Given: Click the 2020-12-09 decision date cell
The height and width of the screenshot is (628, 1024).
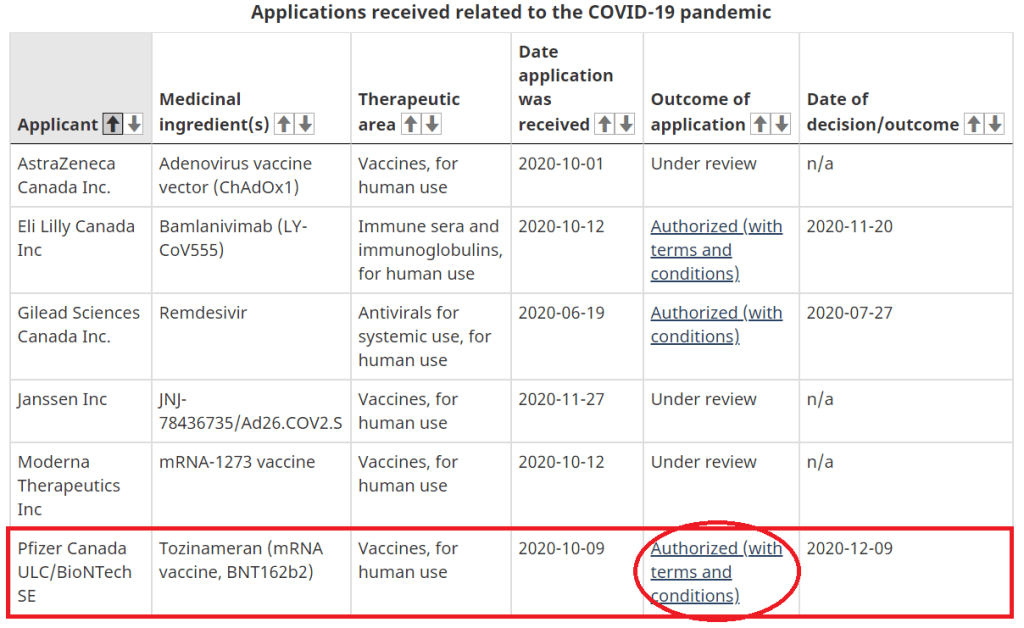Looking at the screenshot, I should pos(849,548).
